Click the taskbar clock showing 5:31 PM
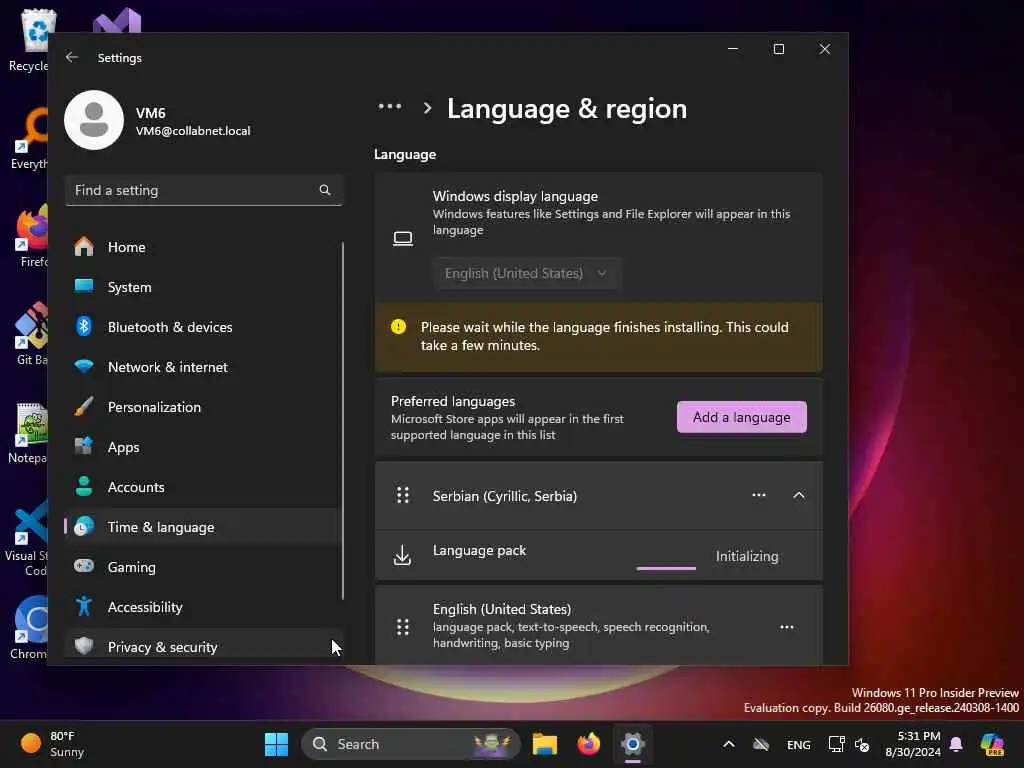The image size is (1024, 768). coord(912,744)
